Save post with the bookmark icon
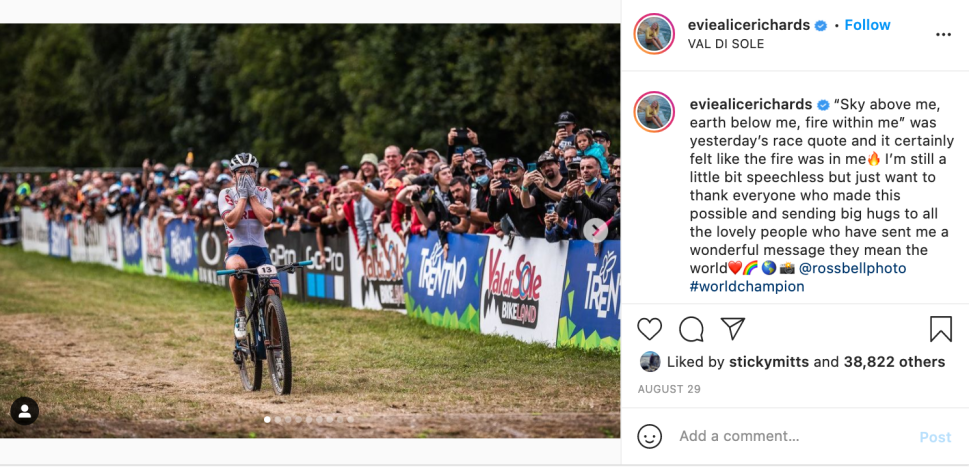Image resolution: width=969 pixels, height=467 pixels. click(941, 329)
